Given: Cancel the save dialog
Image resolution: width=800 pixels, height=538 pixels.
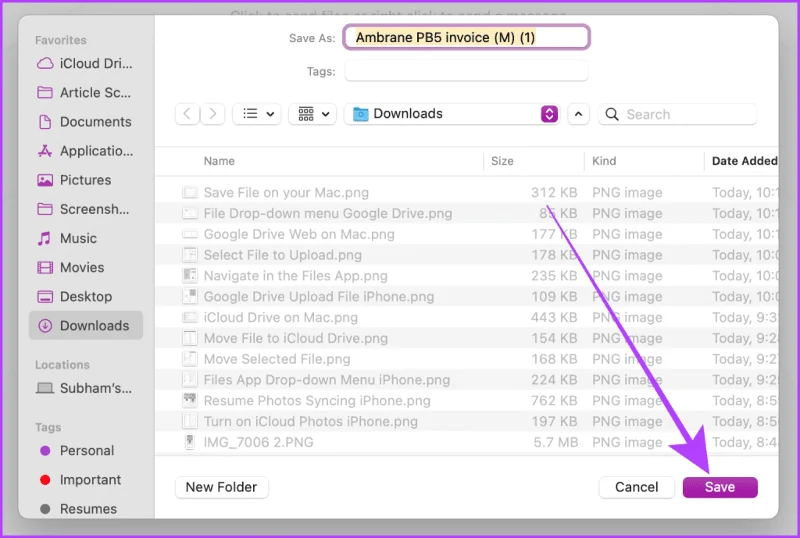Looking at the screenshot, I should 636,487.
